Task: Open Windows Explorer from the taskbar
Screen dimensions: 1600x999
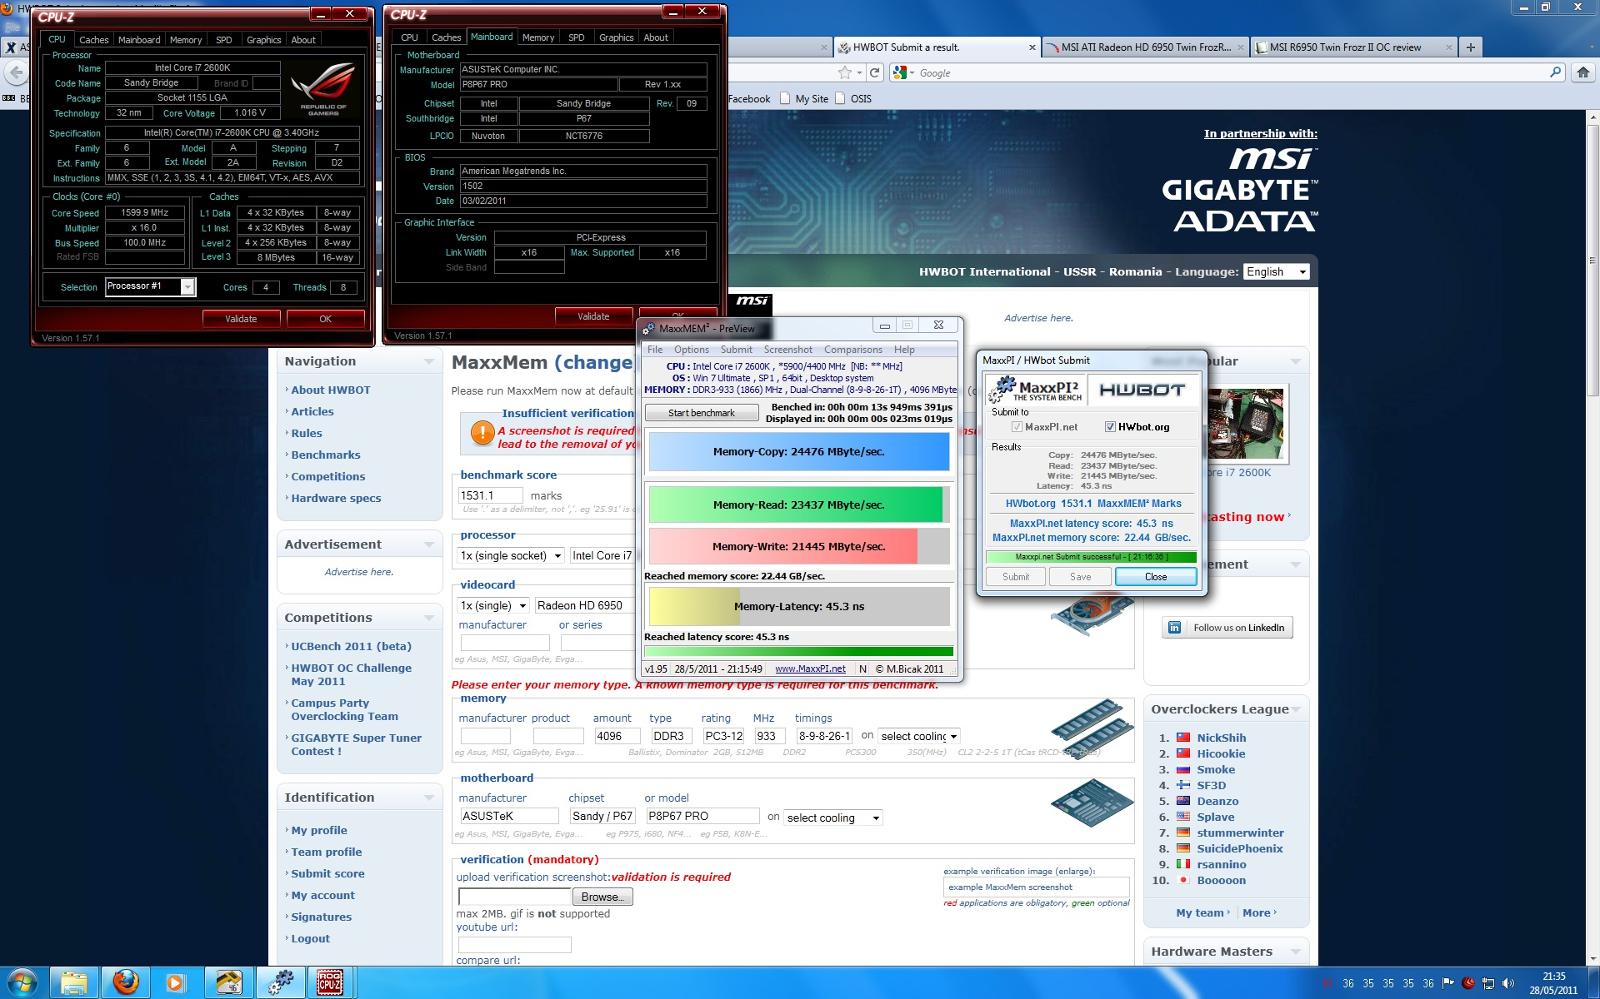Action: click(x=74, y=982)
